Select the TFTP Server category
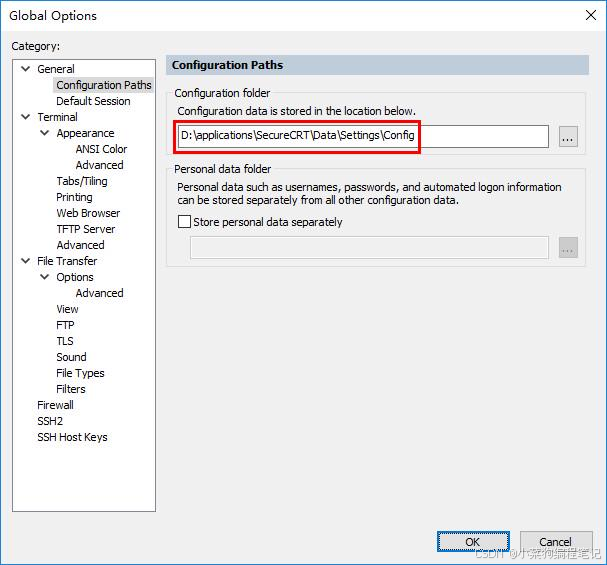 86,229
